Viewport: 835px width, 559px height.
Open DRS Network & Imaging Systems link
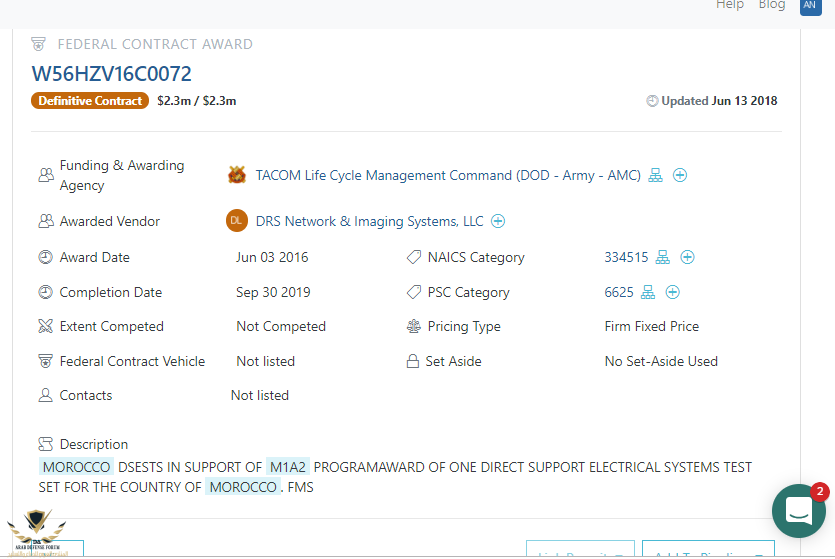click(369, 221)
